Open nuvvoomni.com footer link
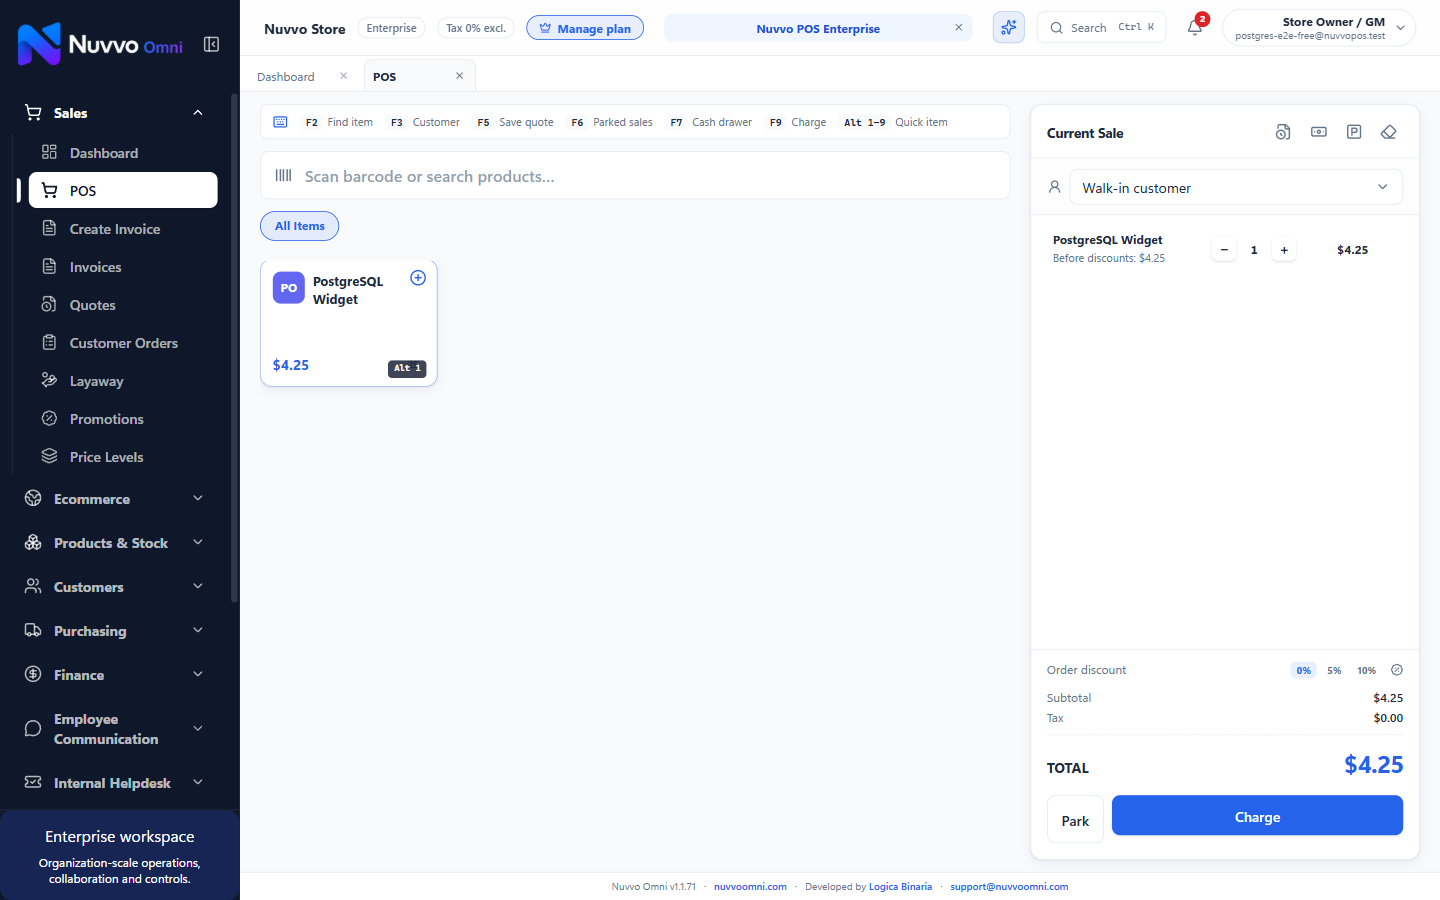The width and height of the screenshot is (1440, 900). point(750,887)
